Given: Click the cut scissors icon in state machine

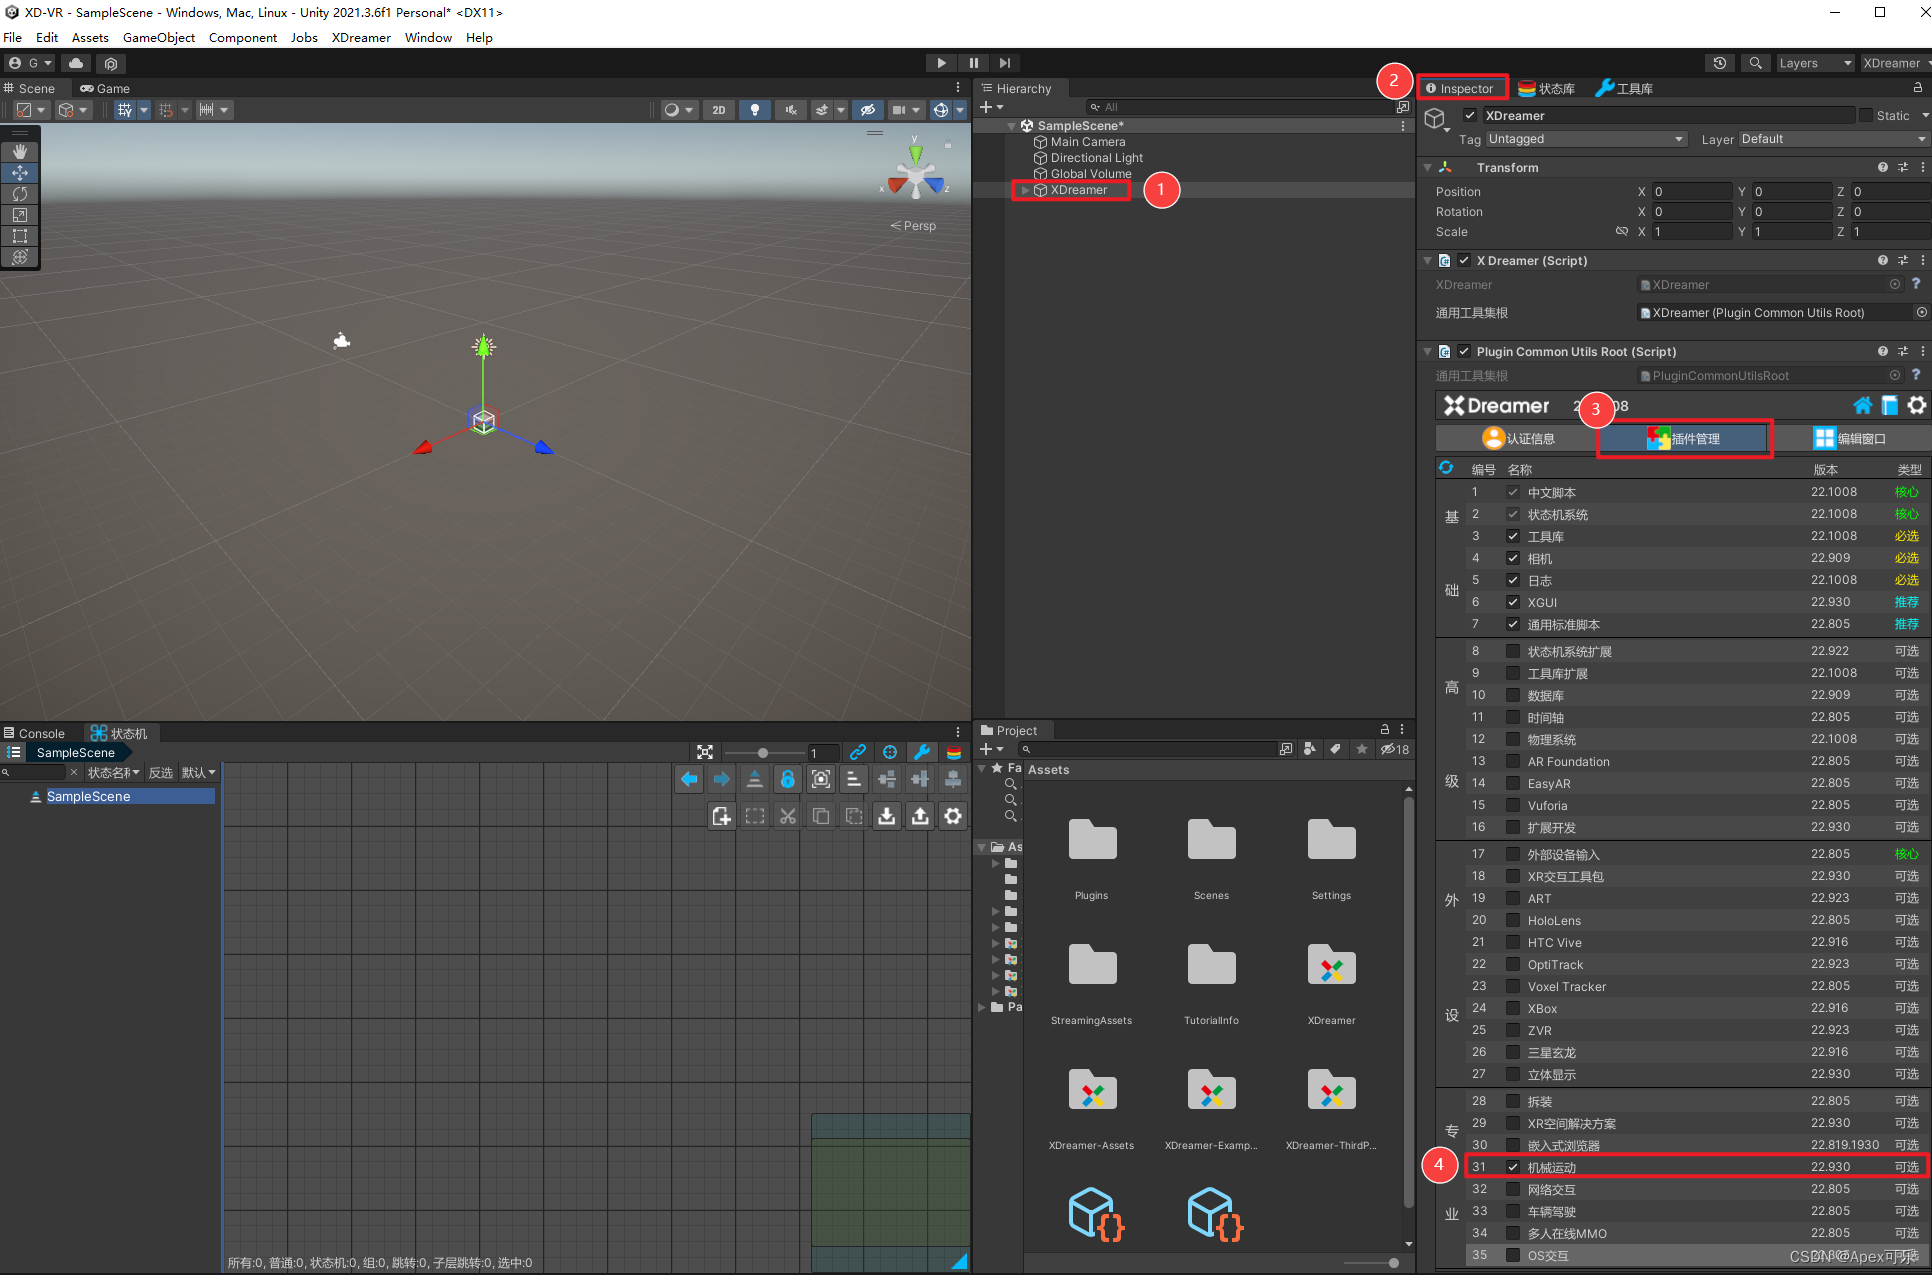Looking at the screenshot, I should coord(788,816).
